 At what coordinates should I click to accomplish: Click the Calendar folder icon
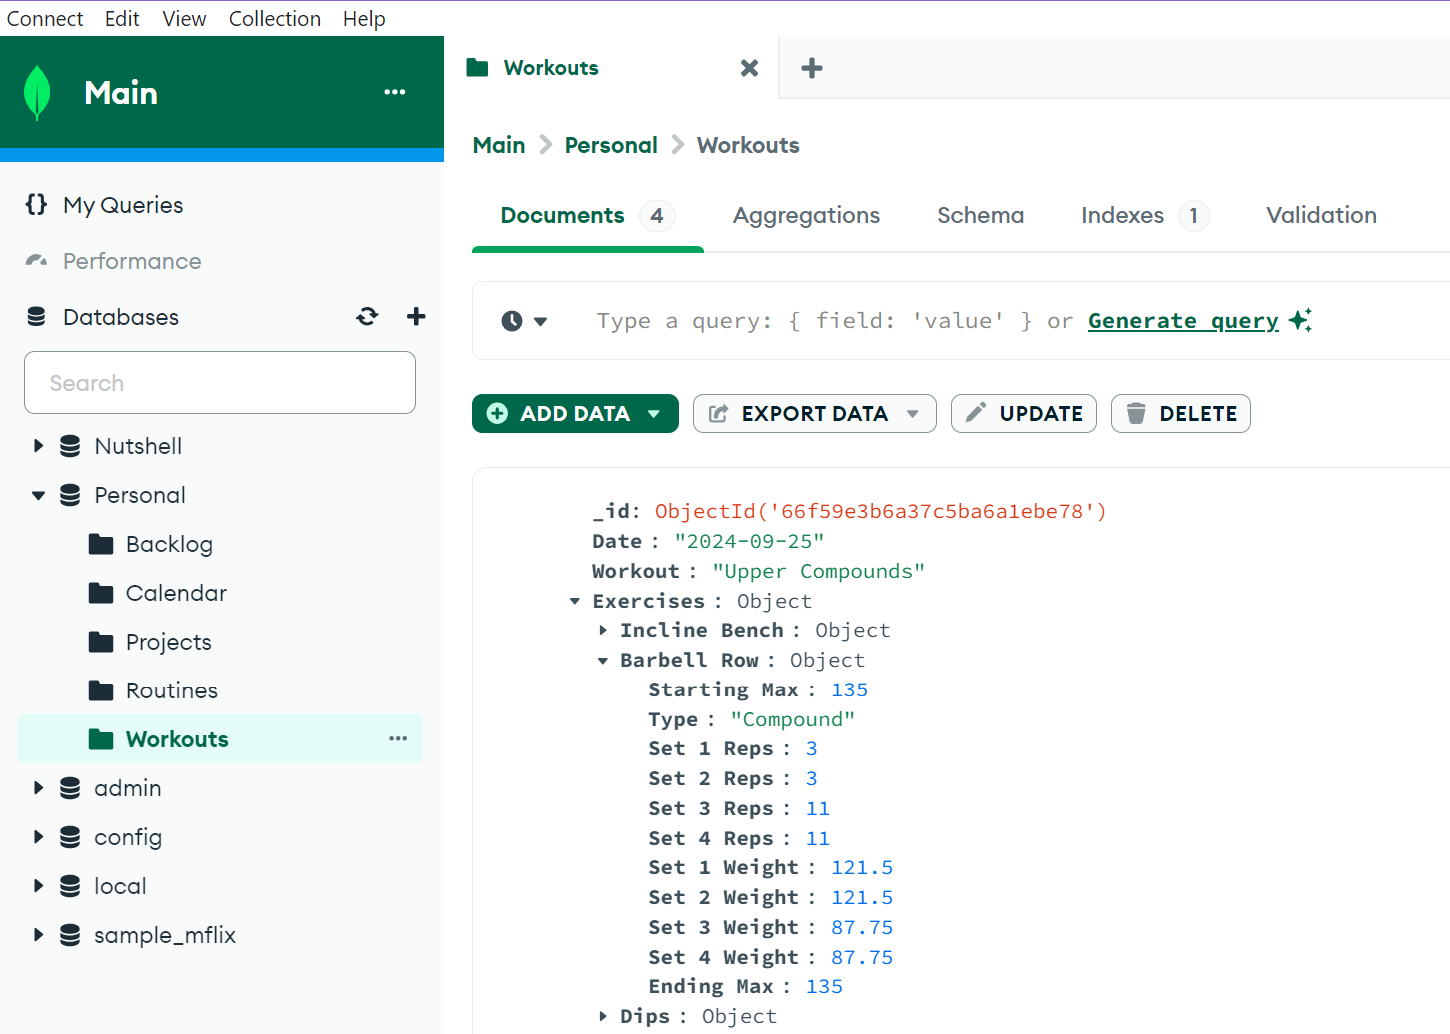101,593
